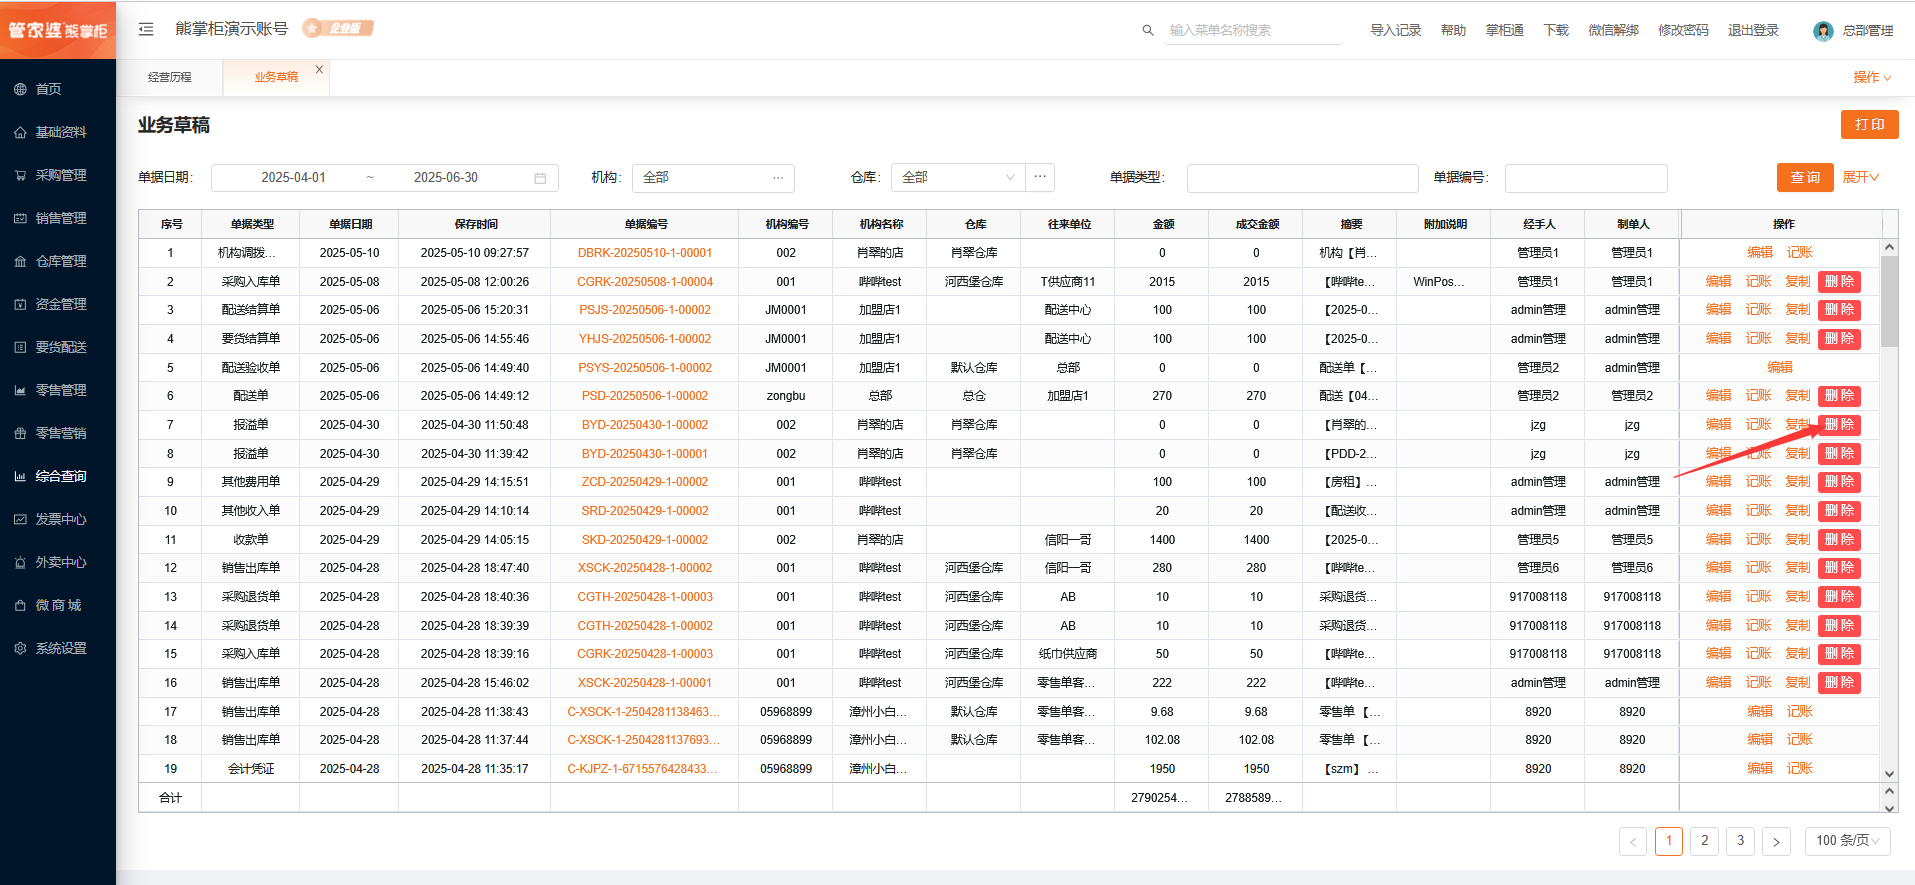Click the user avatar icon beside 总部管理
The height and width of the screenshot is (885, 1915).
click(1823, 31)
